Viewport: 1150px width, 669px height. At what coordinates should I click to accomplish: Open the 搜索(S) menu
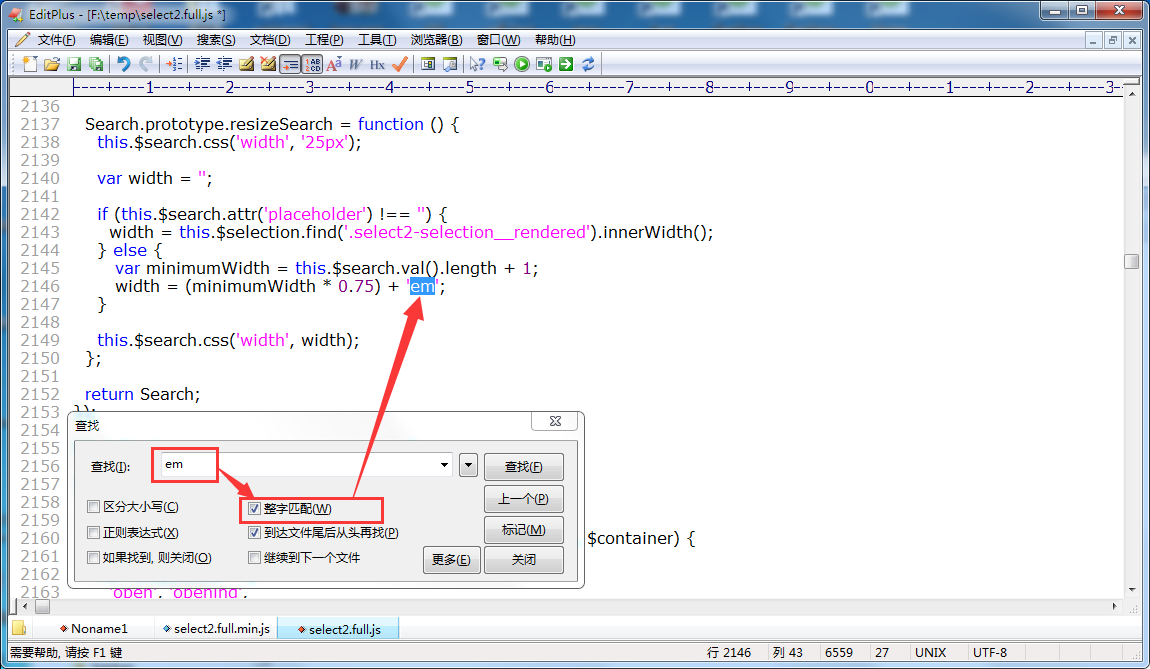point(216,40)
